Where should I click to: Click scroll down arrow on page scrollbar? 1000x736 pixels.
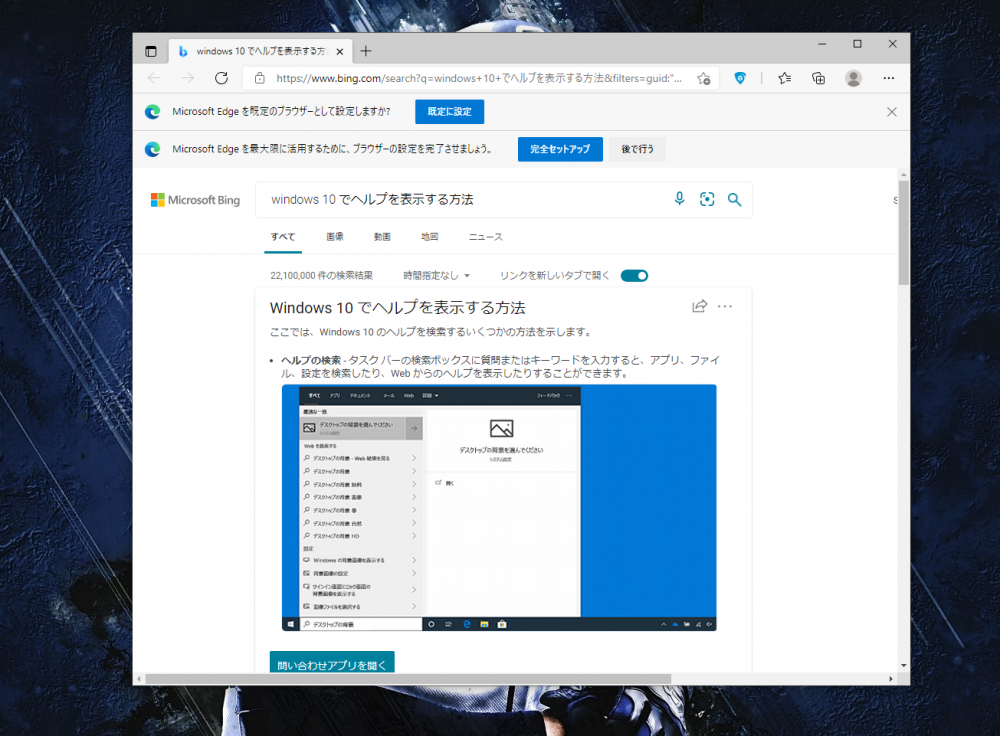[903, 665]
